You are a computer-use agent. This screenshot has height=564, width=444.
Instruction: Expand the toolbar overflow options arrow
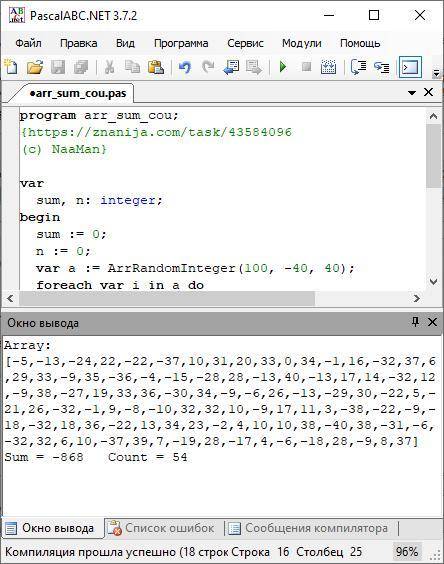pyautogui.click(x=436, y=73)
